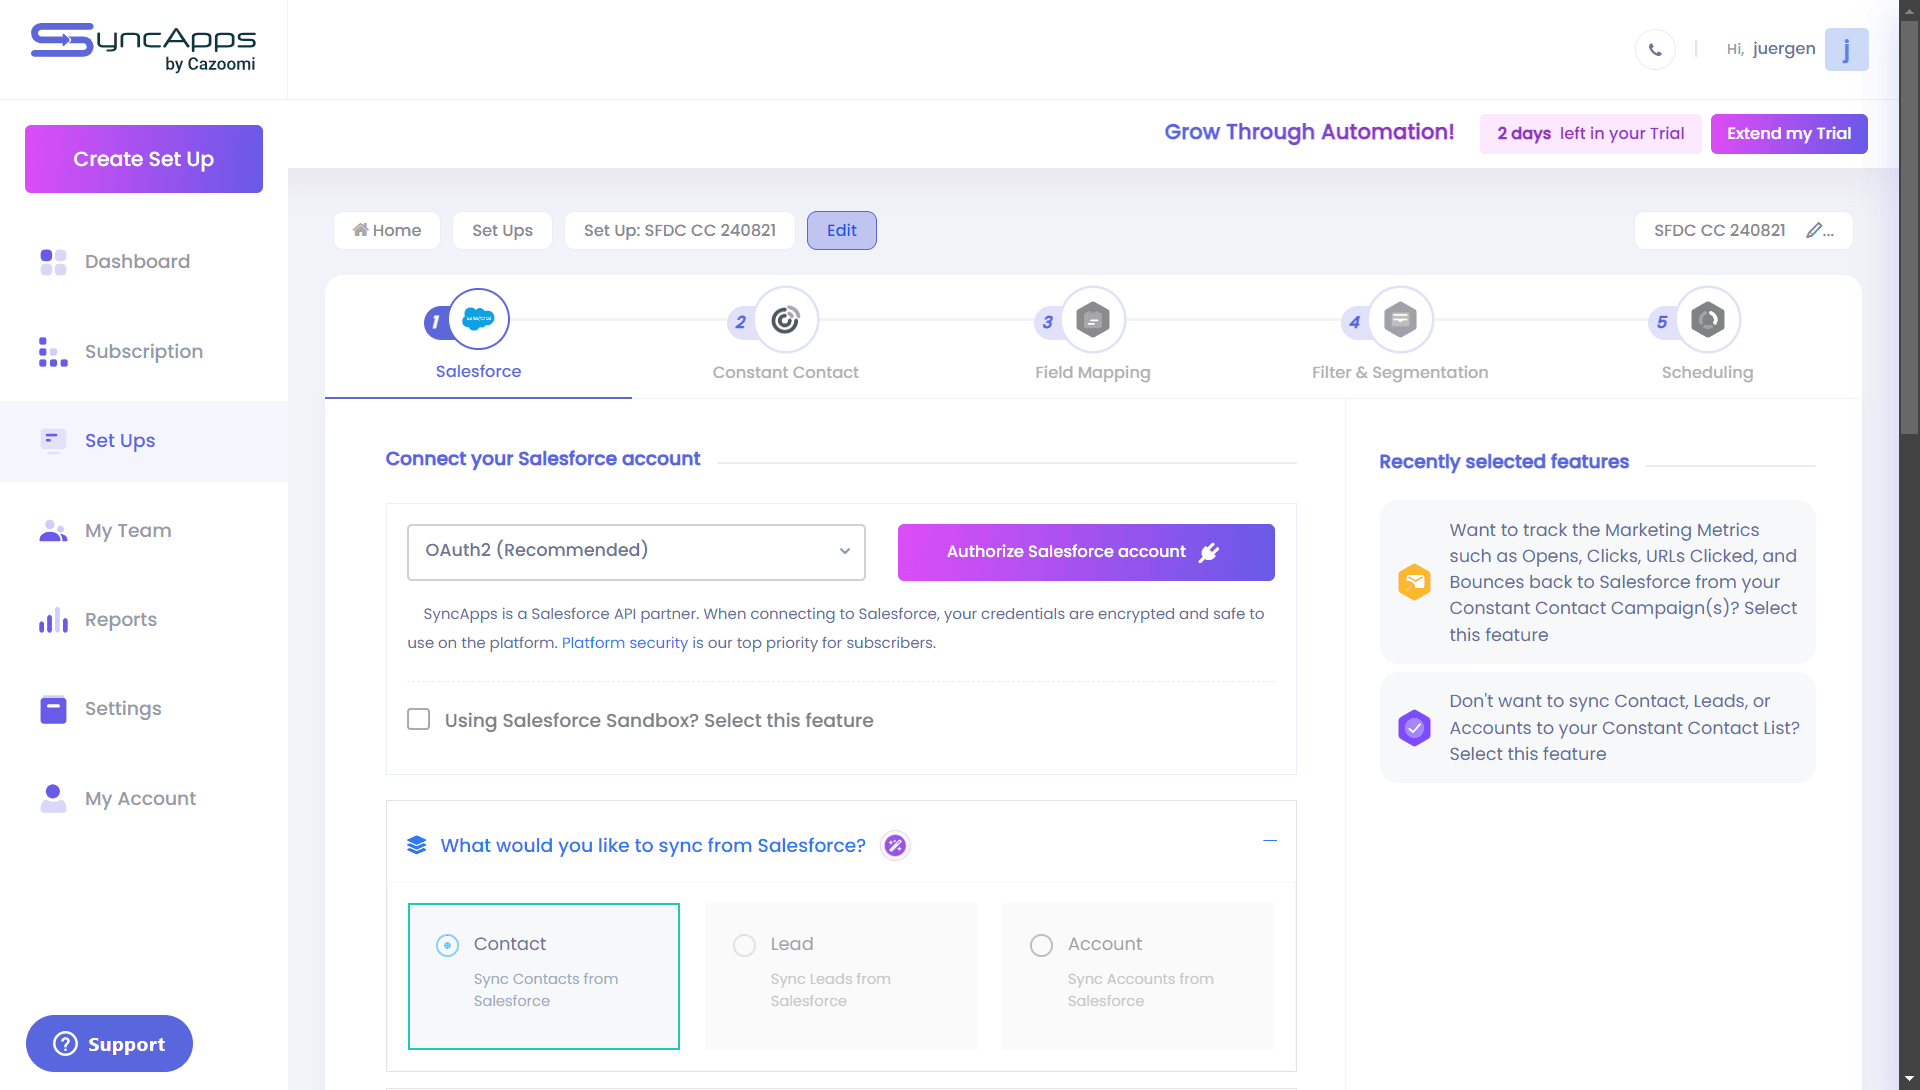Open Reports menu label
The width and height of the screenshot is (1920, 1090).
pyautogui.click(x=121, y=620)
